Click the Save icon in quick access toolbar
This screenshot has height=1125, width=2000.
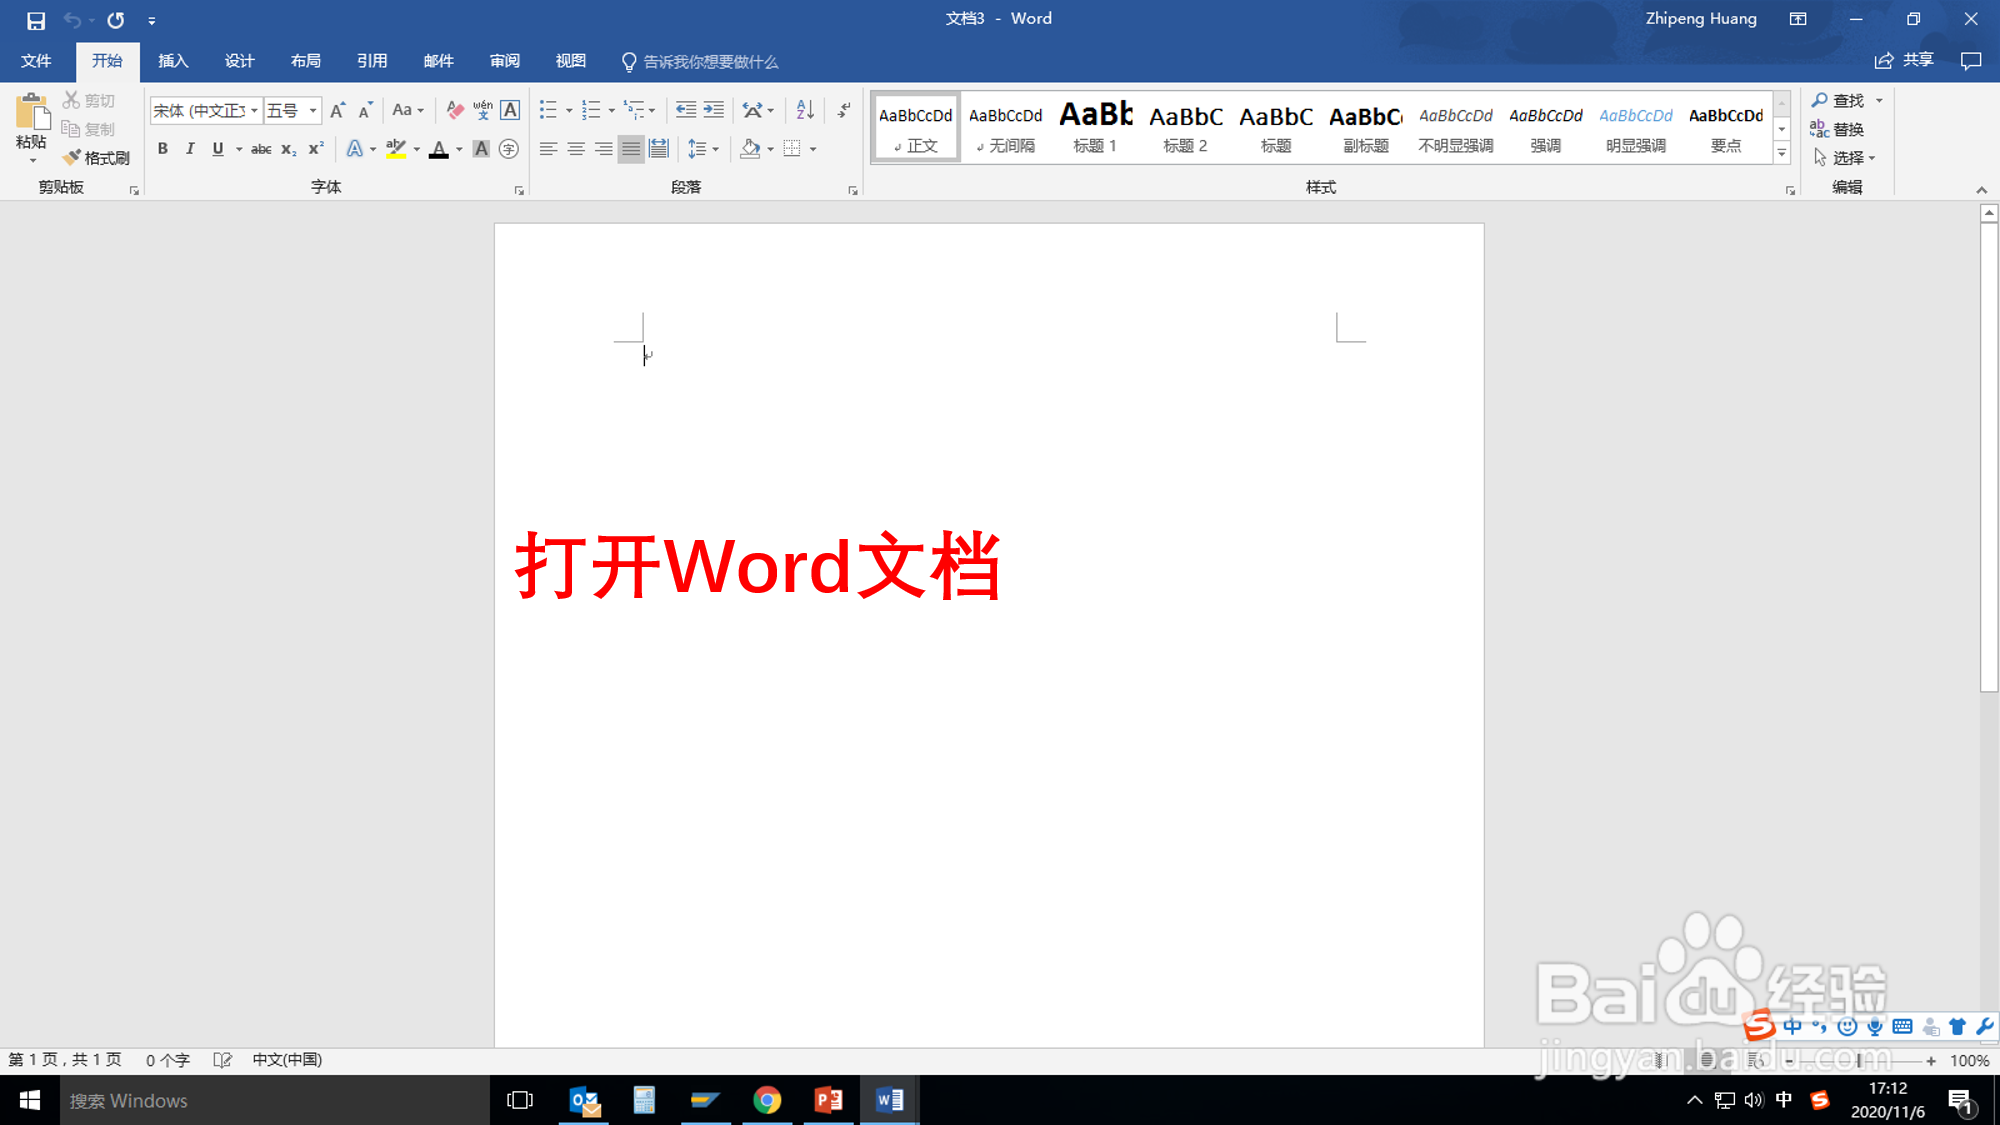[x=36, y=20]
